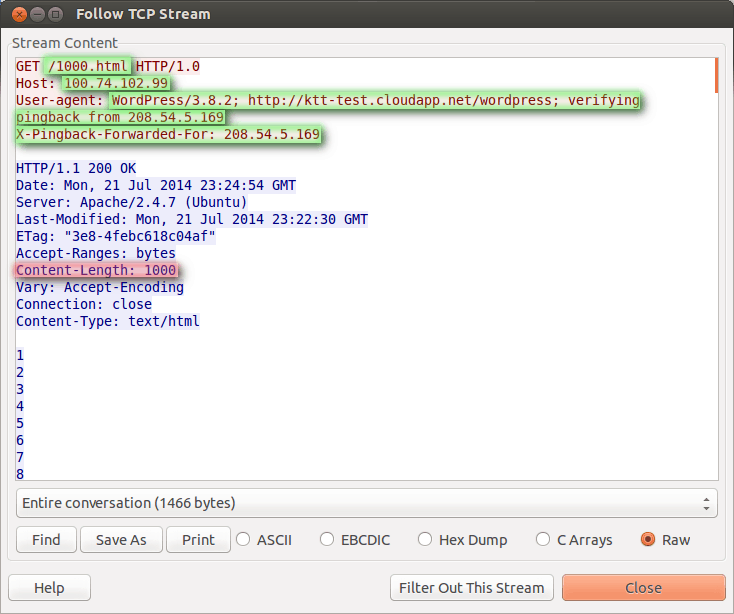
Task: Open the Entire conversation dropdown
Action: (x=367, y=503)
